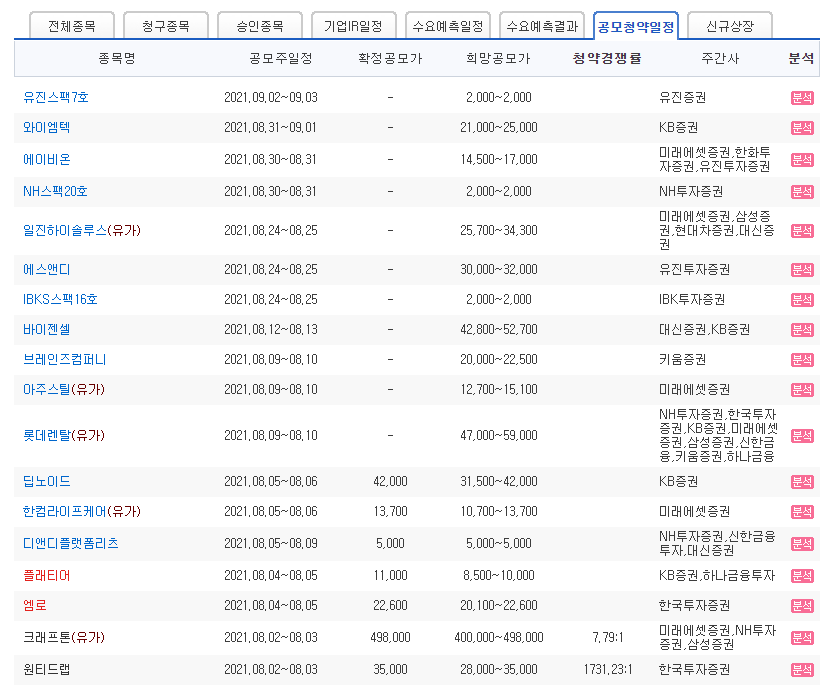Select the 승인종목 tab
This screenshot has height=688, width=828.
coord(260,26)
